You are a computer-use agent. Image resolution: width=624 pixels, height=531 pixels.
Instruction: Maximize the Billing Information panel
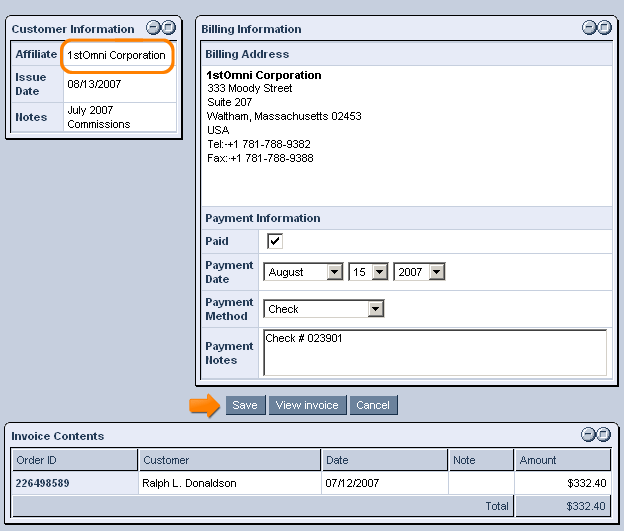[x=604, y=28]
